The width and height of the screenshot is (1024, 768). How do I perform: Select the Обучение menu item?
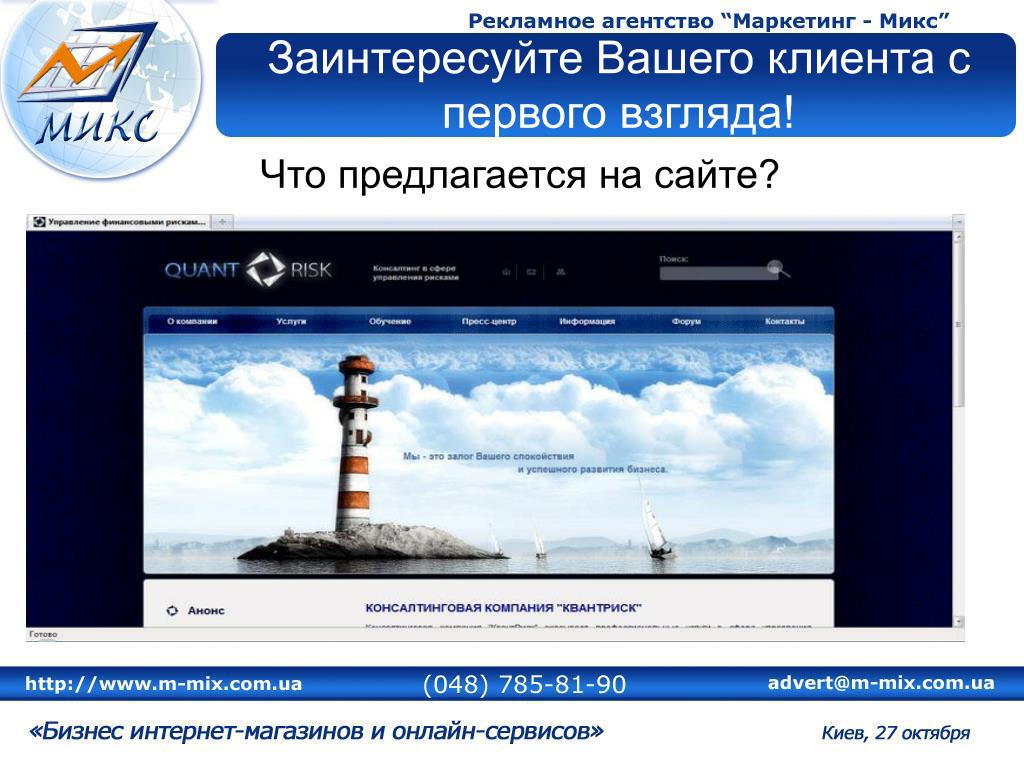tap(390, 321)
